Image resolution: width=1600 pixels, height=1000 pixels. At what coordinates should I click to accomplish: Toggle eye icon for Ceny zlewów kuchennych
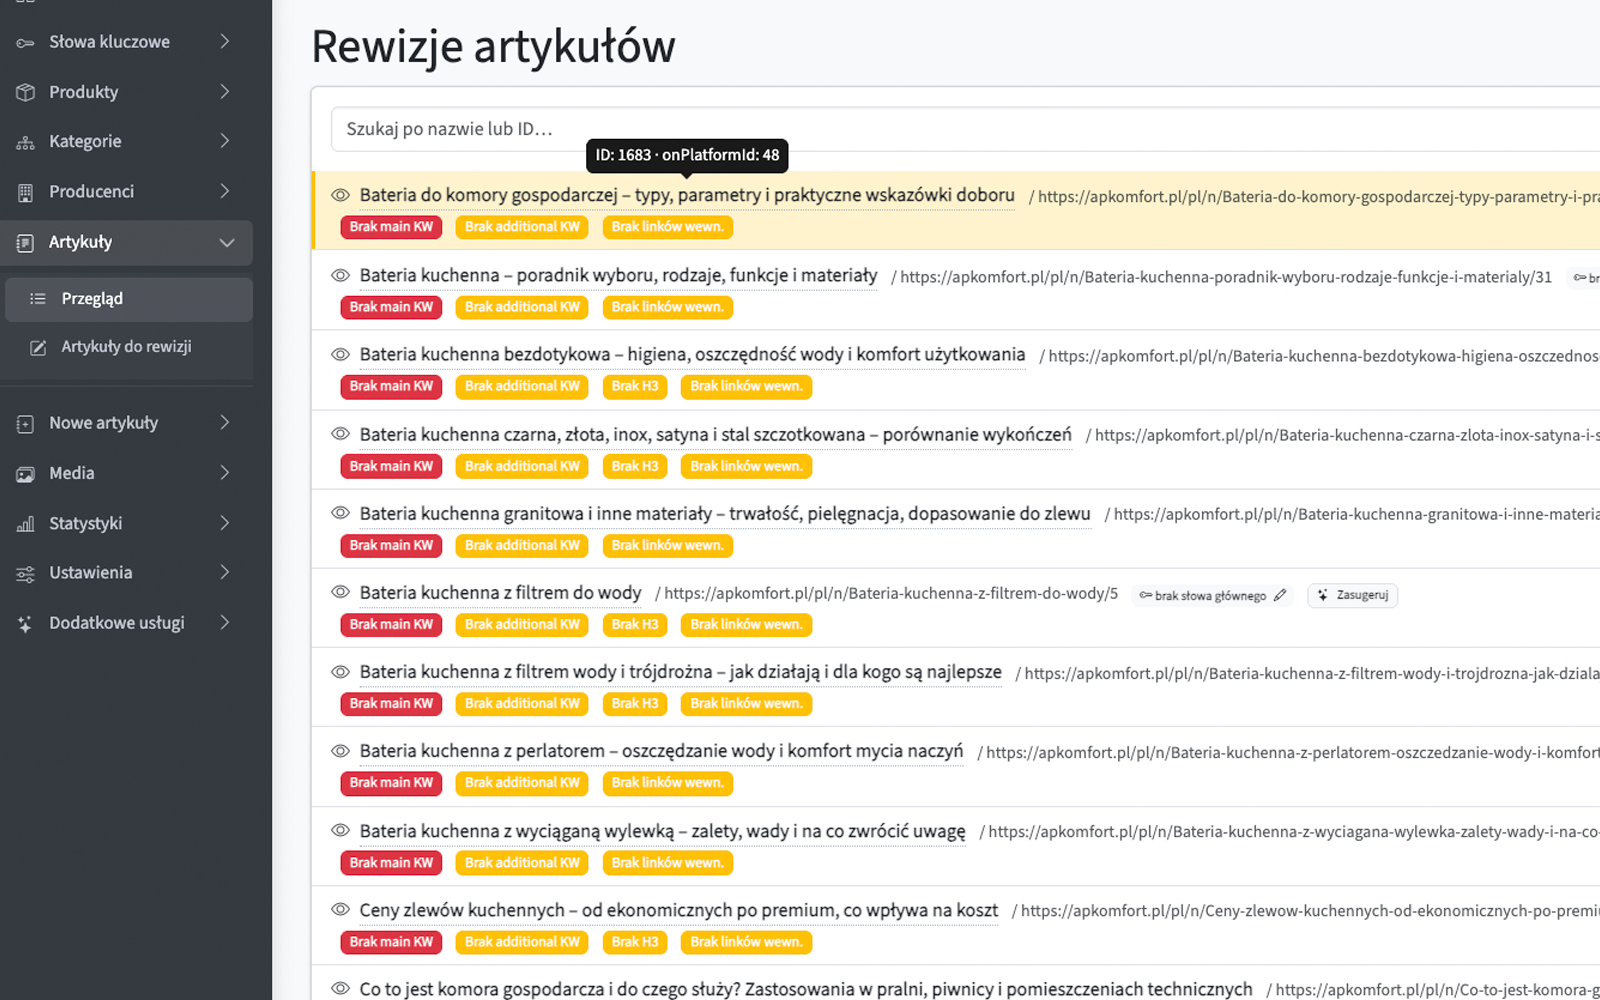[x=340, y=910]
